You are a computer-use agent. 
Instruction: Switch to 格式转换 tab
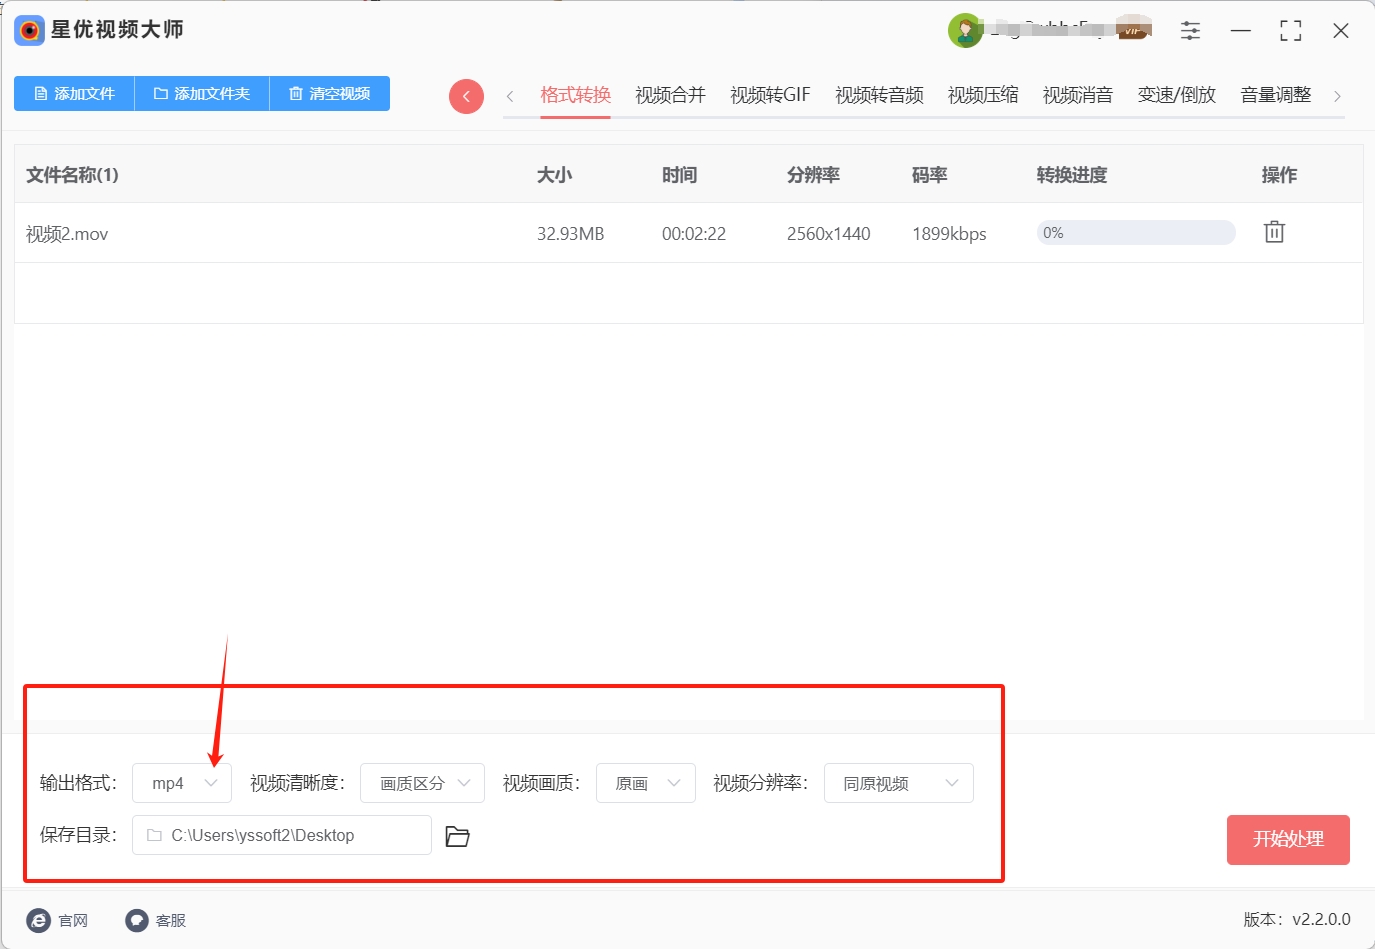[x=575, y=95]
